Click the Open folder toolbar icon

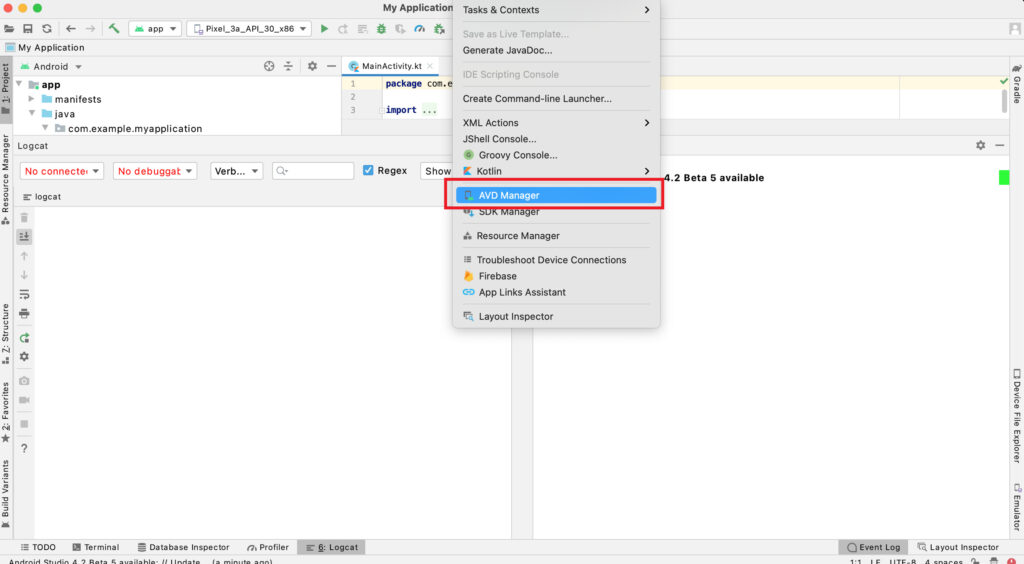[9, 29]
